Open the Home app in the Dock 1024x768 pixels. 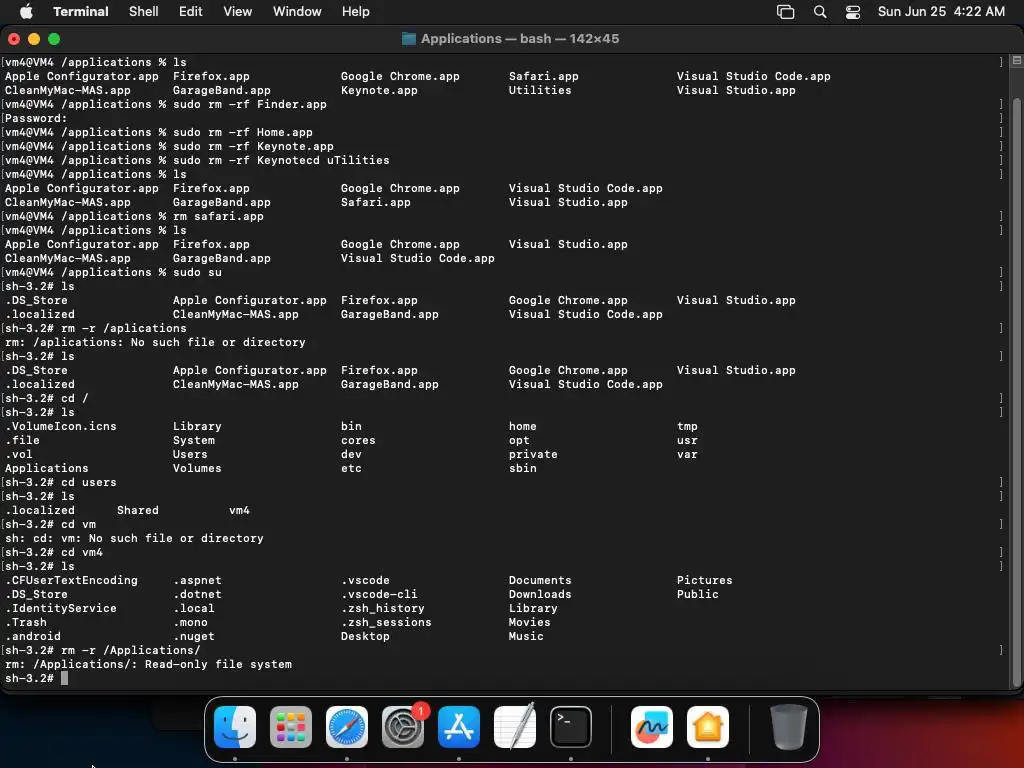pyautogui.click(x=708, y=727)
